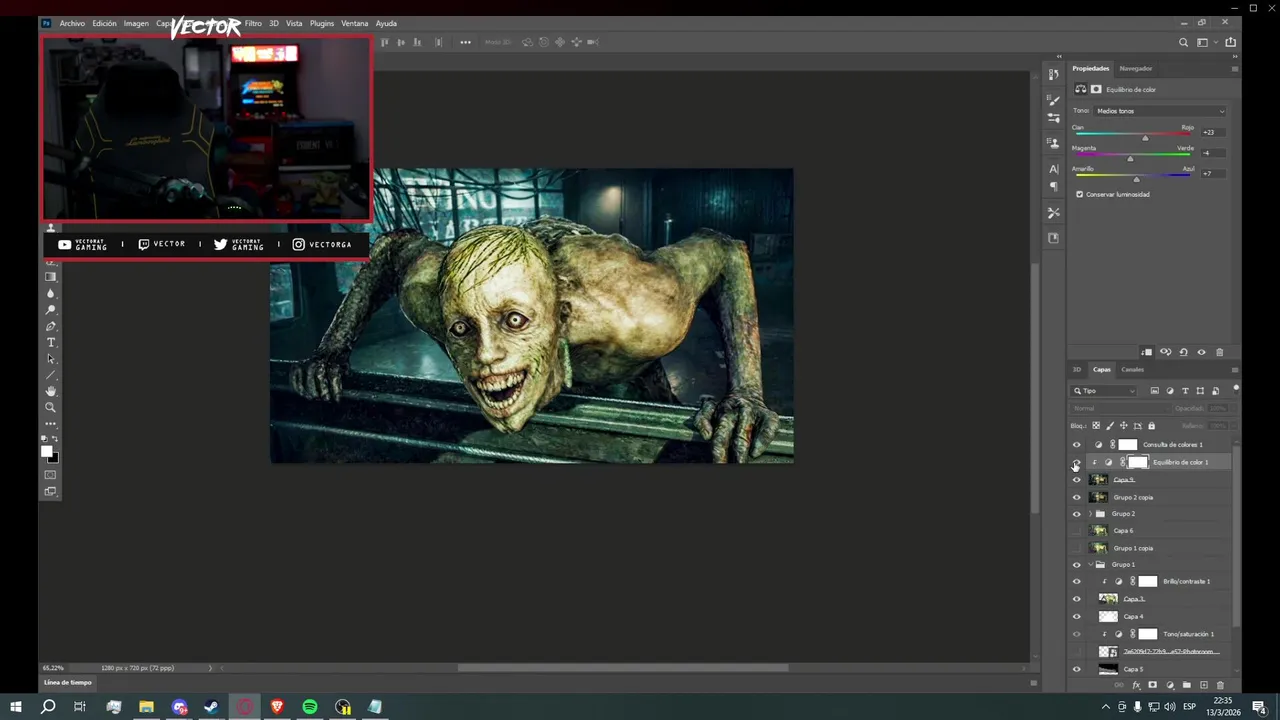Image resolution: width=1280 pixels, height=720 pixels.
Task: Select the Hand tool
Action: click(51, 391)
